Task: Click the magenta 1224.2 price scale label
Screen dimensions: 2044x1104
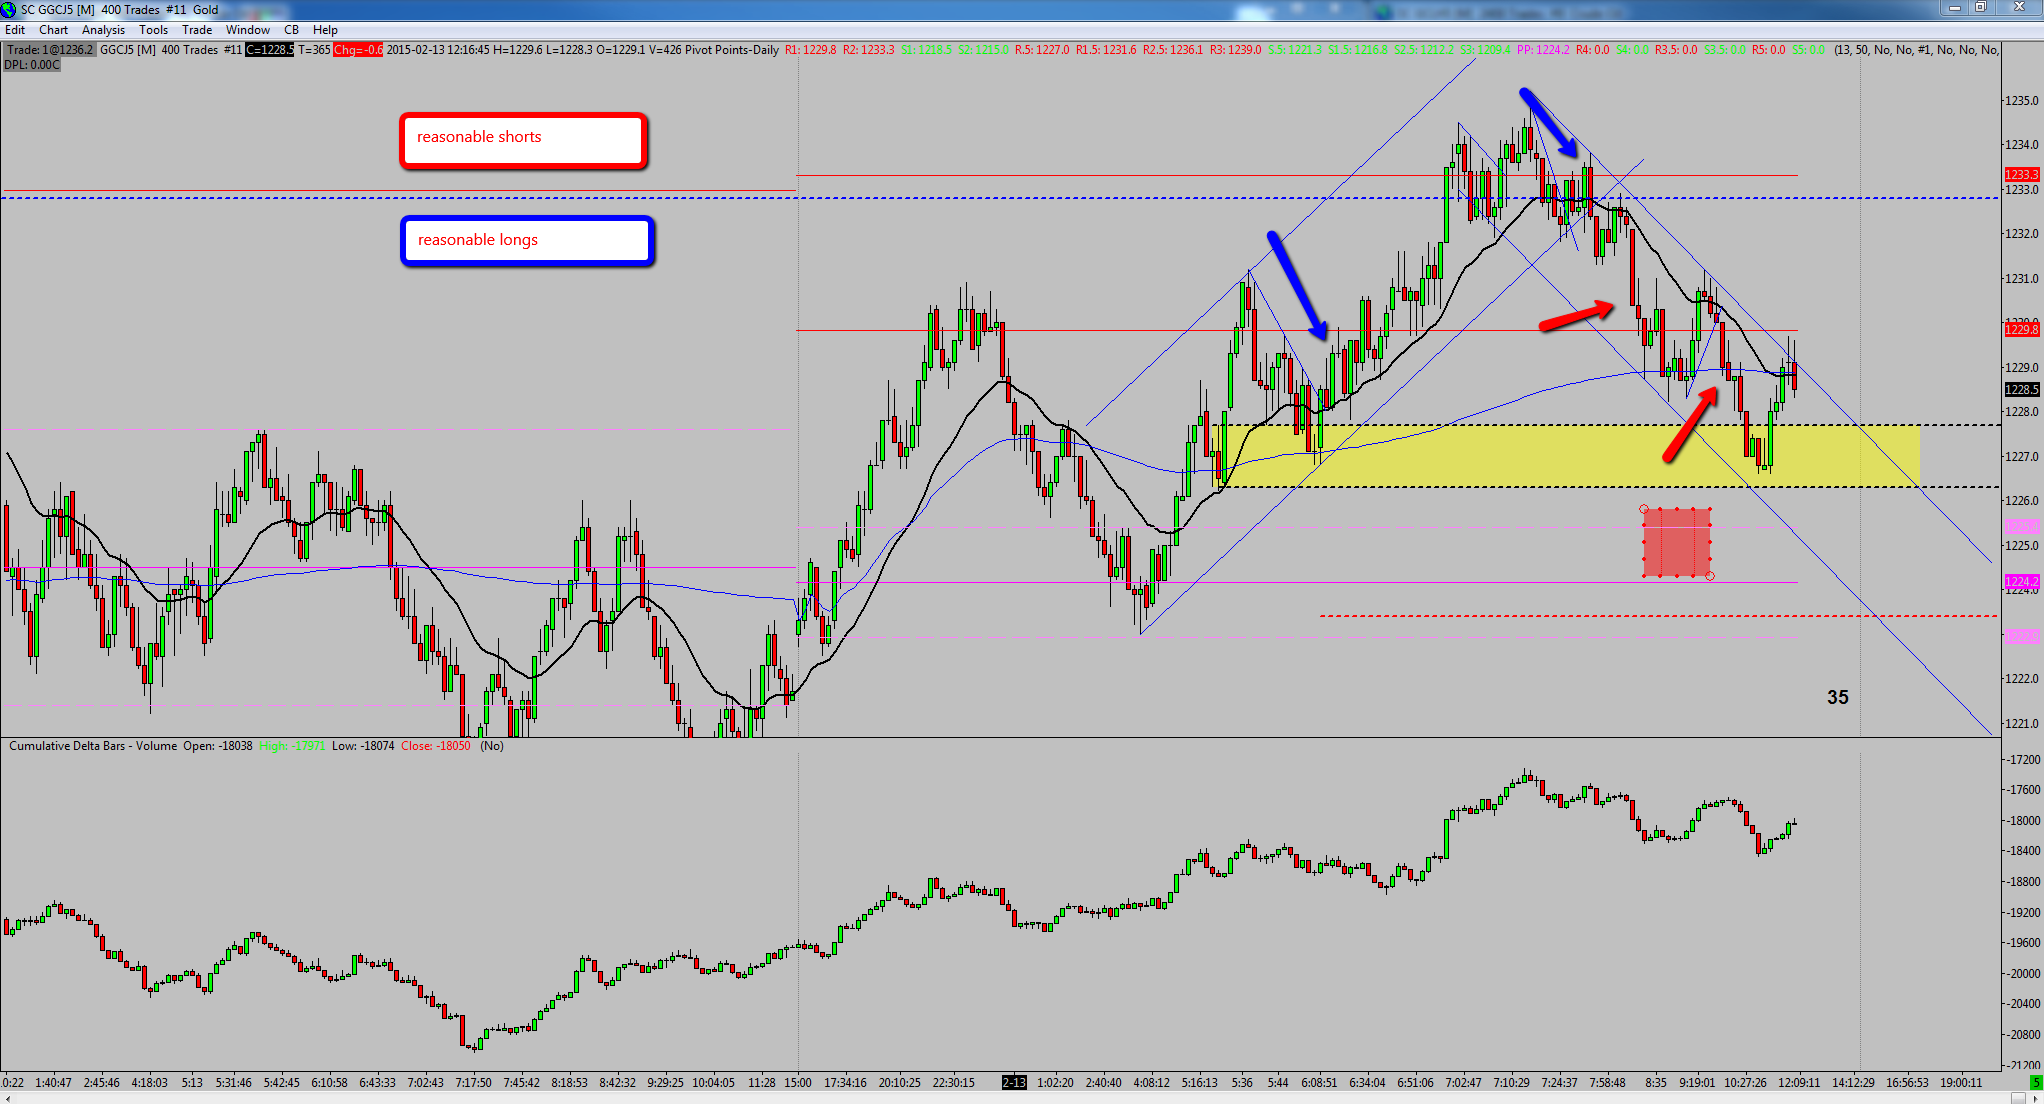Action: click(x=2021, y=582)
